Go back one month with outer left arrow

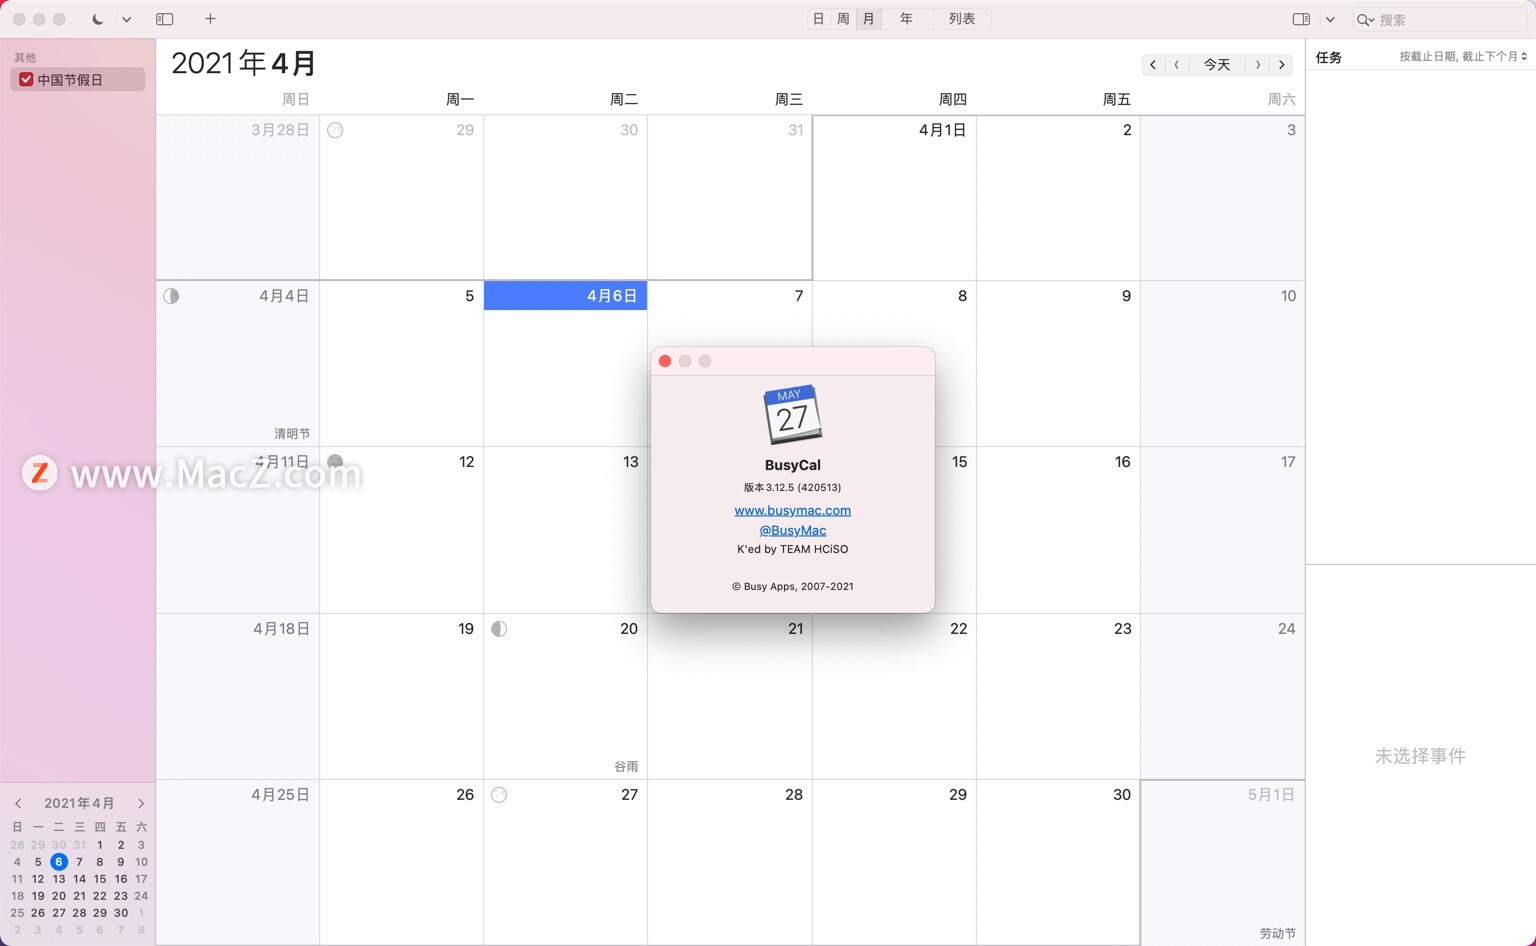coord(1153,65)
